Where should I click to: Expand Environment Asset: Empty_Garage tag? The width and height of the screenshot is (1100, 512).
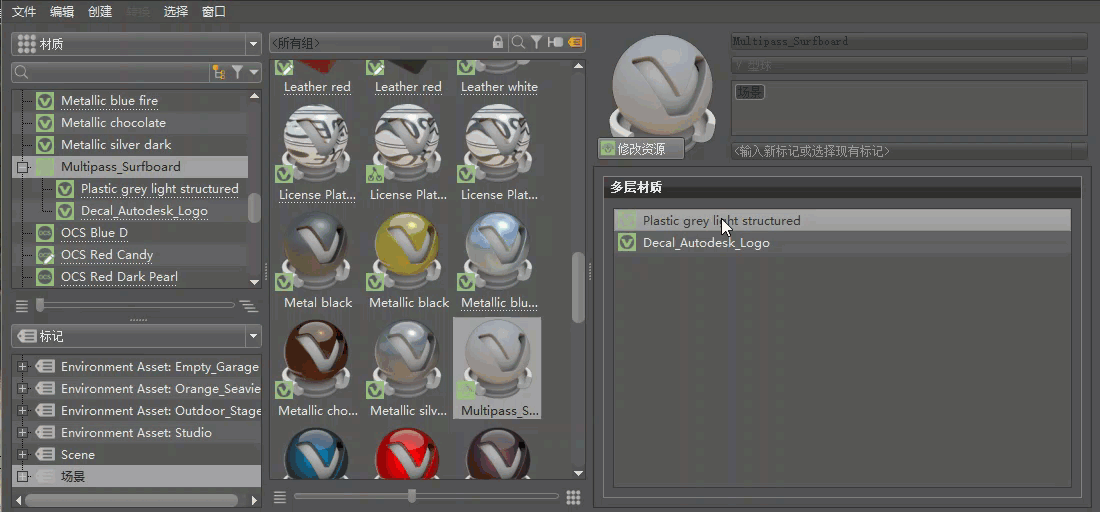click(x=22, y=367)
